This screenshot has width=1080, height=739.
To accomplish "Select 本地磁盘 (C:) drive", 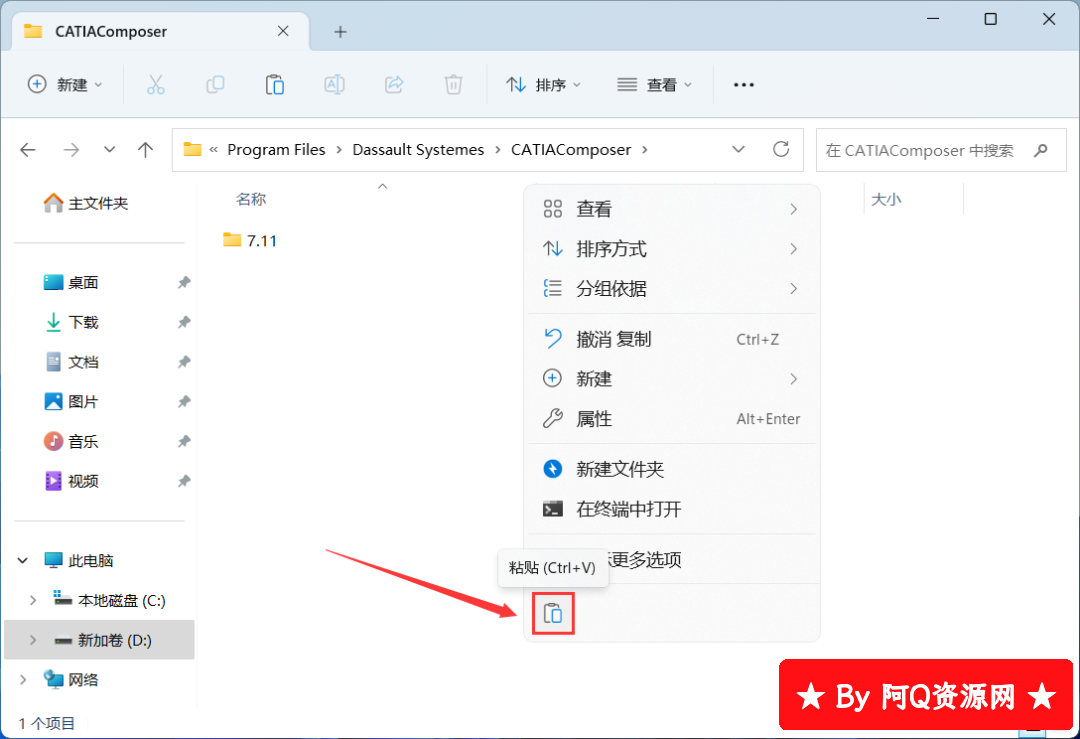I will pos(110,601).
